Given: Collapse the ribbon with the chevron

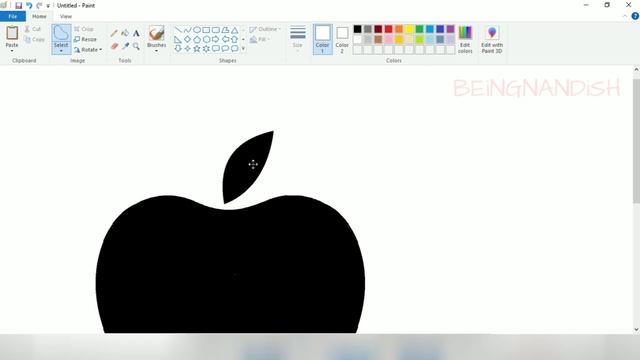Looking at the screenshot, I should pos(625,16).
